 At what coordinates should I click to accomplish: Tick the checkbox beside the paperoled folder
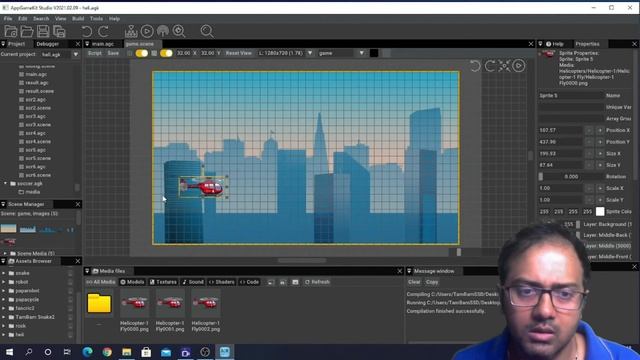[x=70, y=291]
